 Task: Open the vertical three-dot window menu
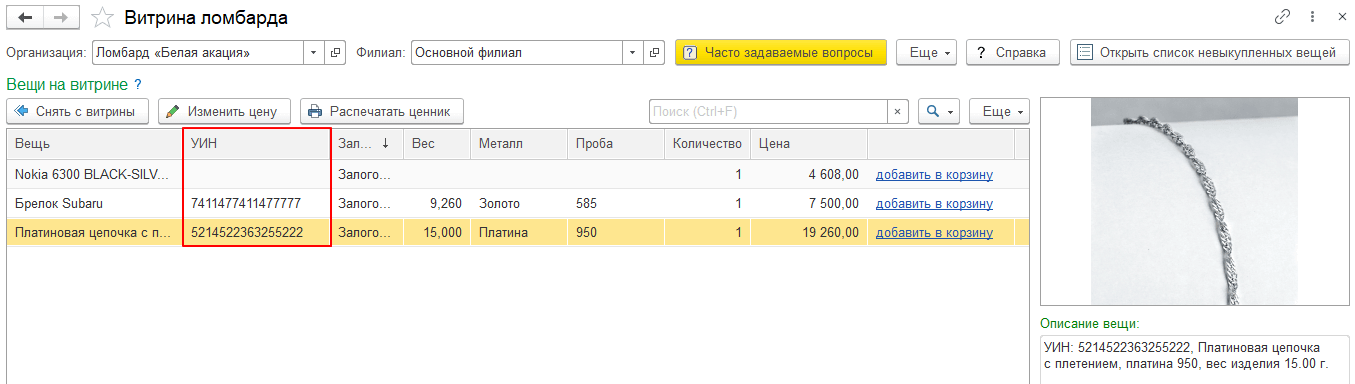1311,17
